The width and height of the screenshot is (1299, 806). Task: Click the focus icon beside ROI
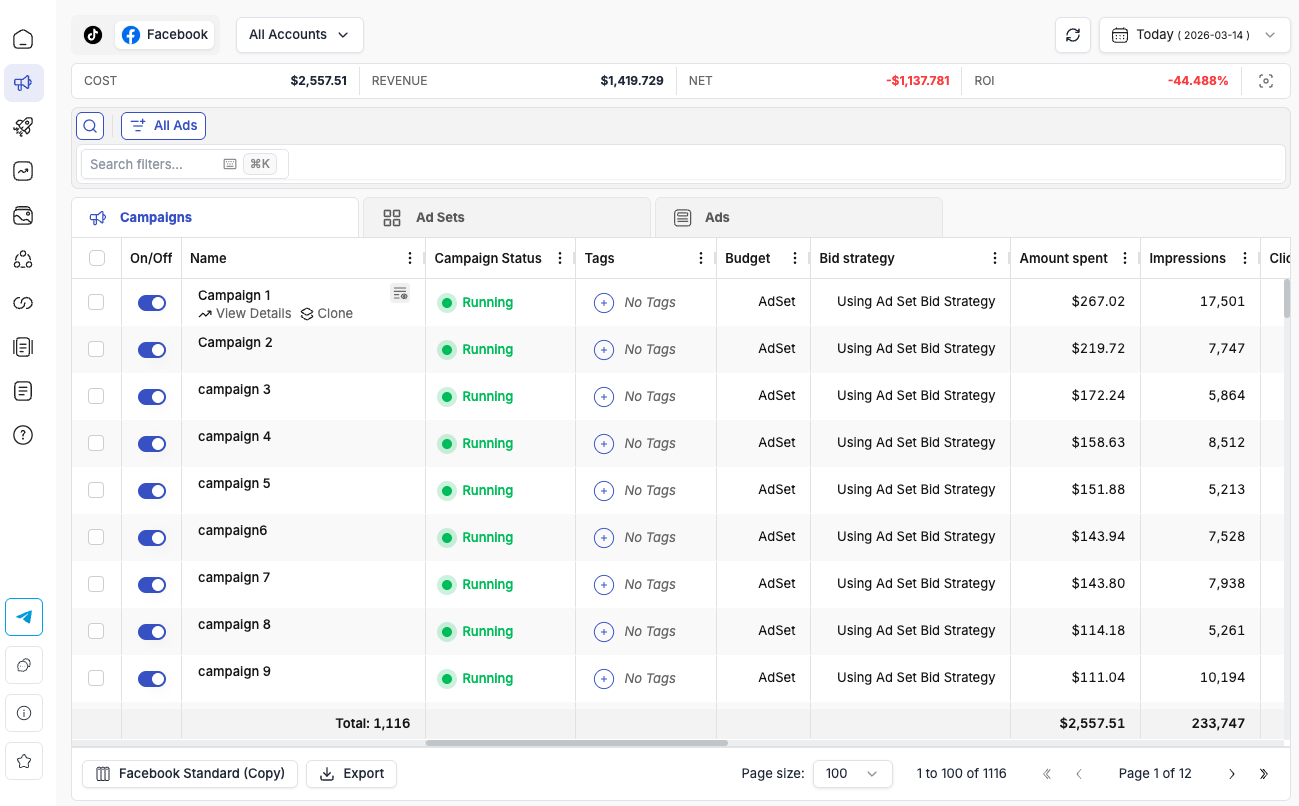[x=1266, y=81]
